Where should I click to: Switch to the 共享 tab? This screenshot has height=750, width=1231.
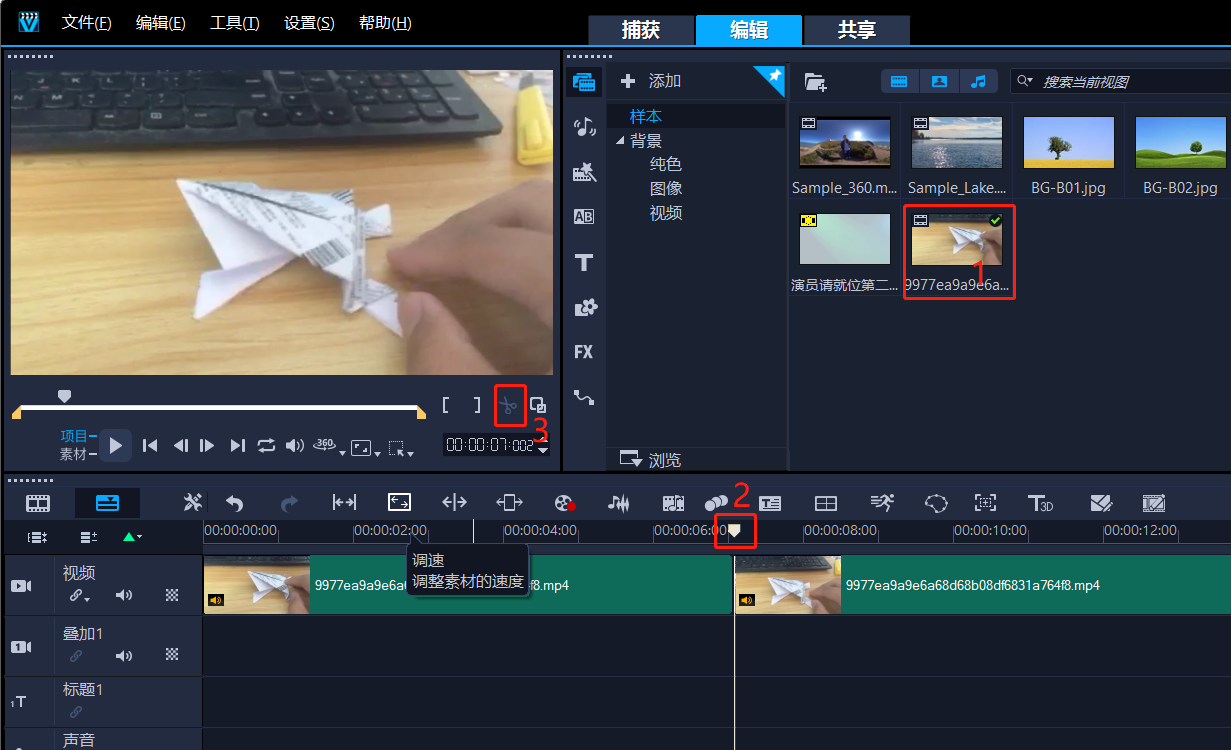coord(856,30)
